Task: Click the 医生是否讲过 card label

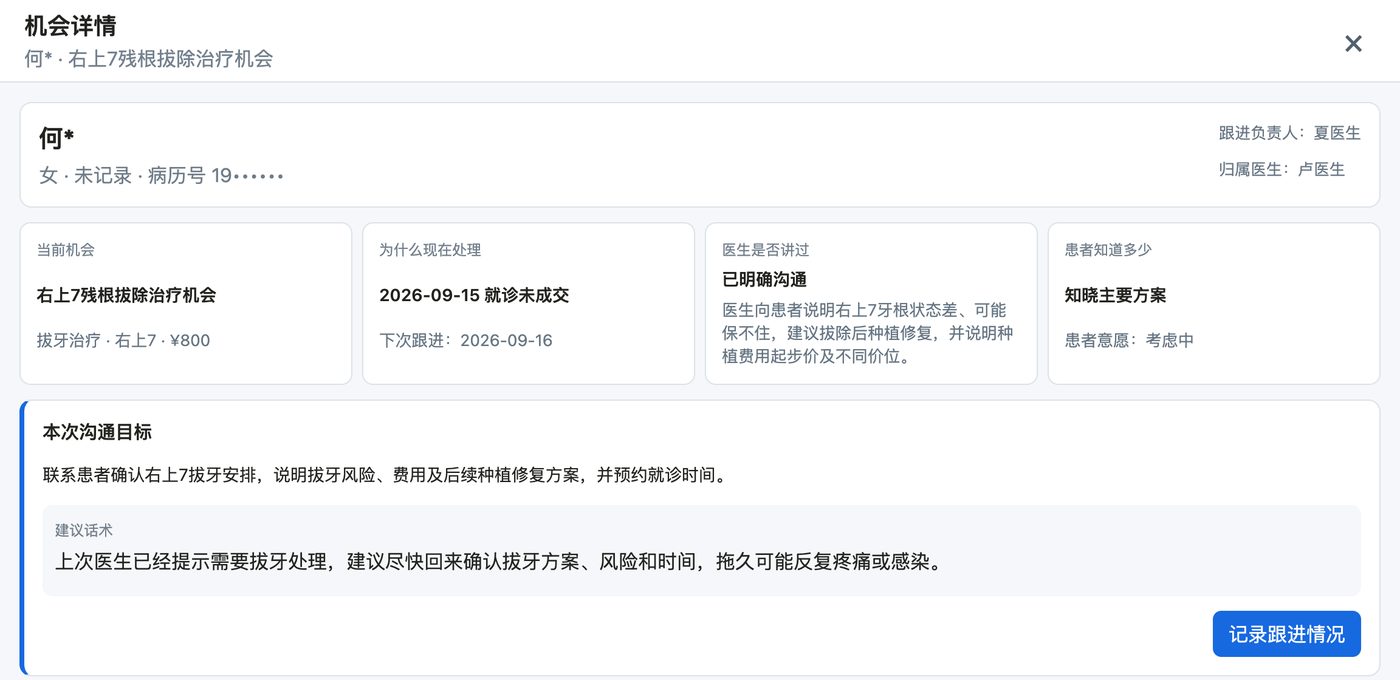Action: [x=766, y=250]
